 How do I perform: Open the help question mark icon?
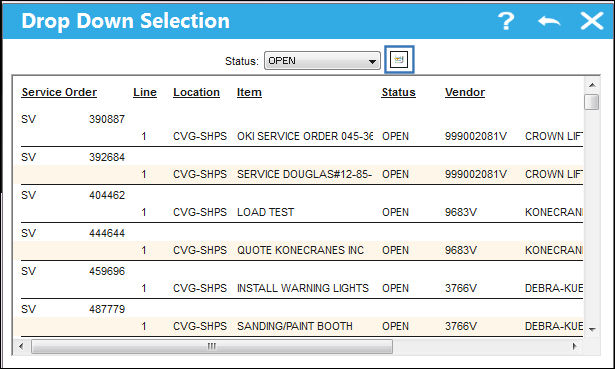pyautogui.click(x=506, y=21)
